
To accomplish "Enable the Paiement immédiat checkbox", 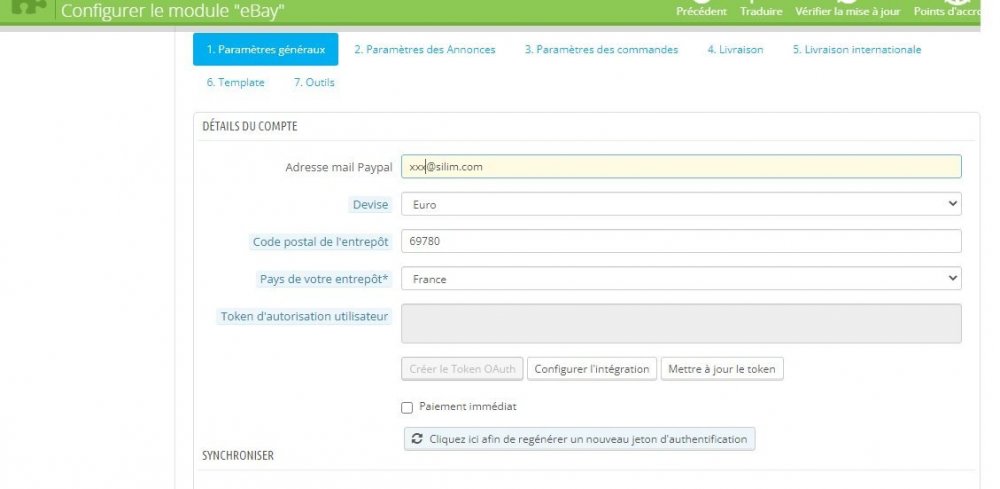I will click(x=407, y=407).
